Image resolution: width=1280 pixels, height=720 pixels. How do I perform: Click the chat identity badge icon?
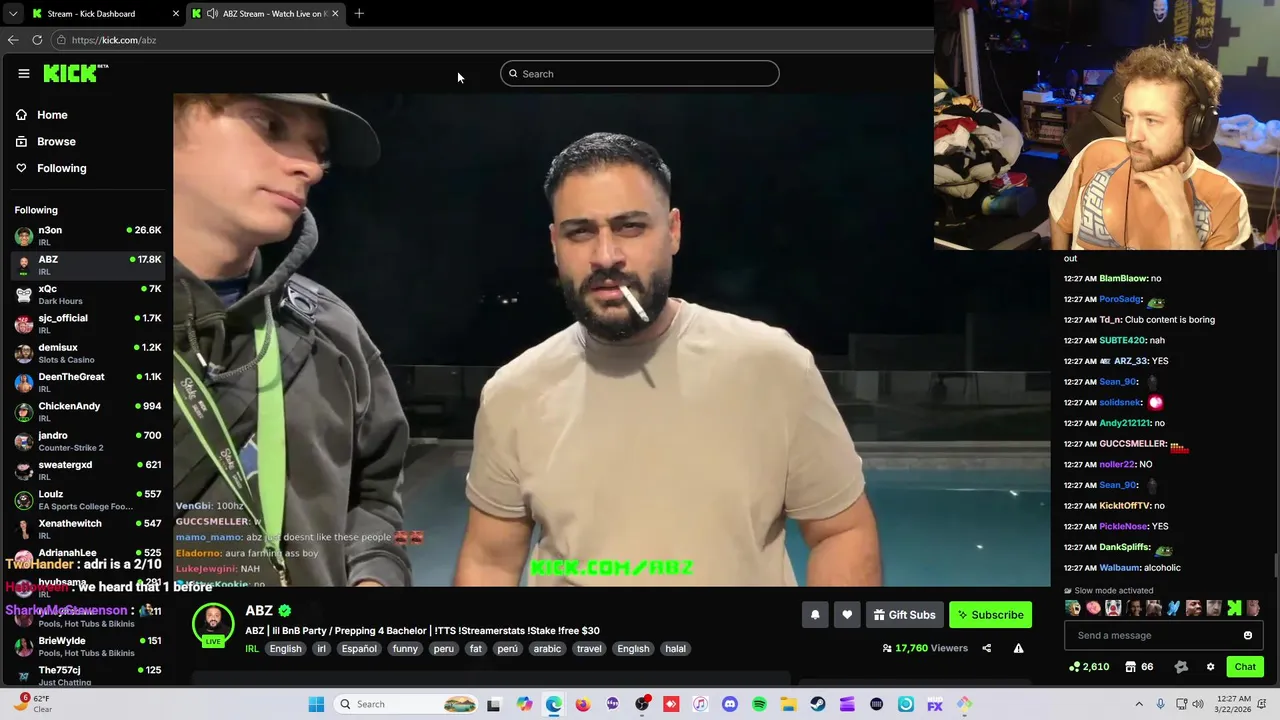pos(1181,667)
